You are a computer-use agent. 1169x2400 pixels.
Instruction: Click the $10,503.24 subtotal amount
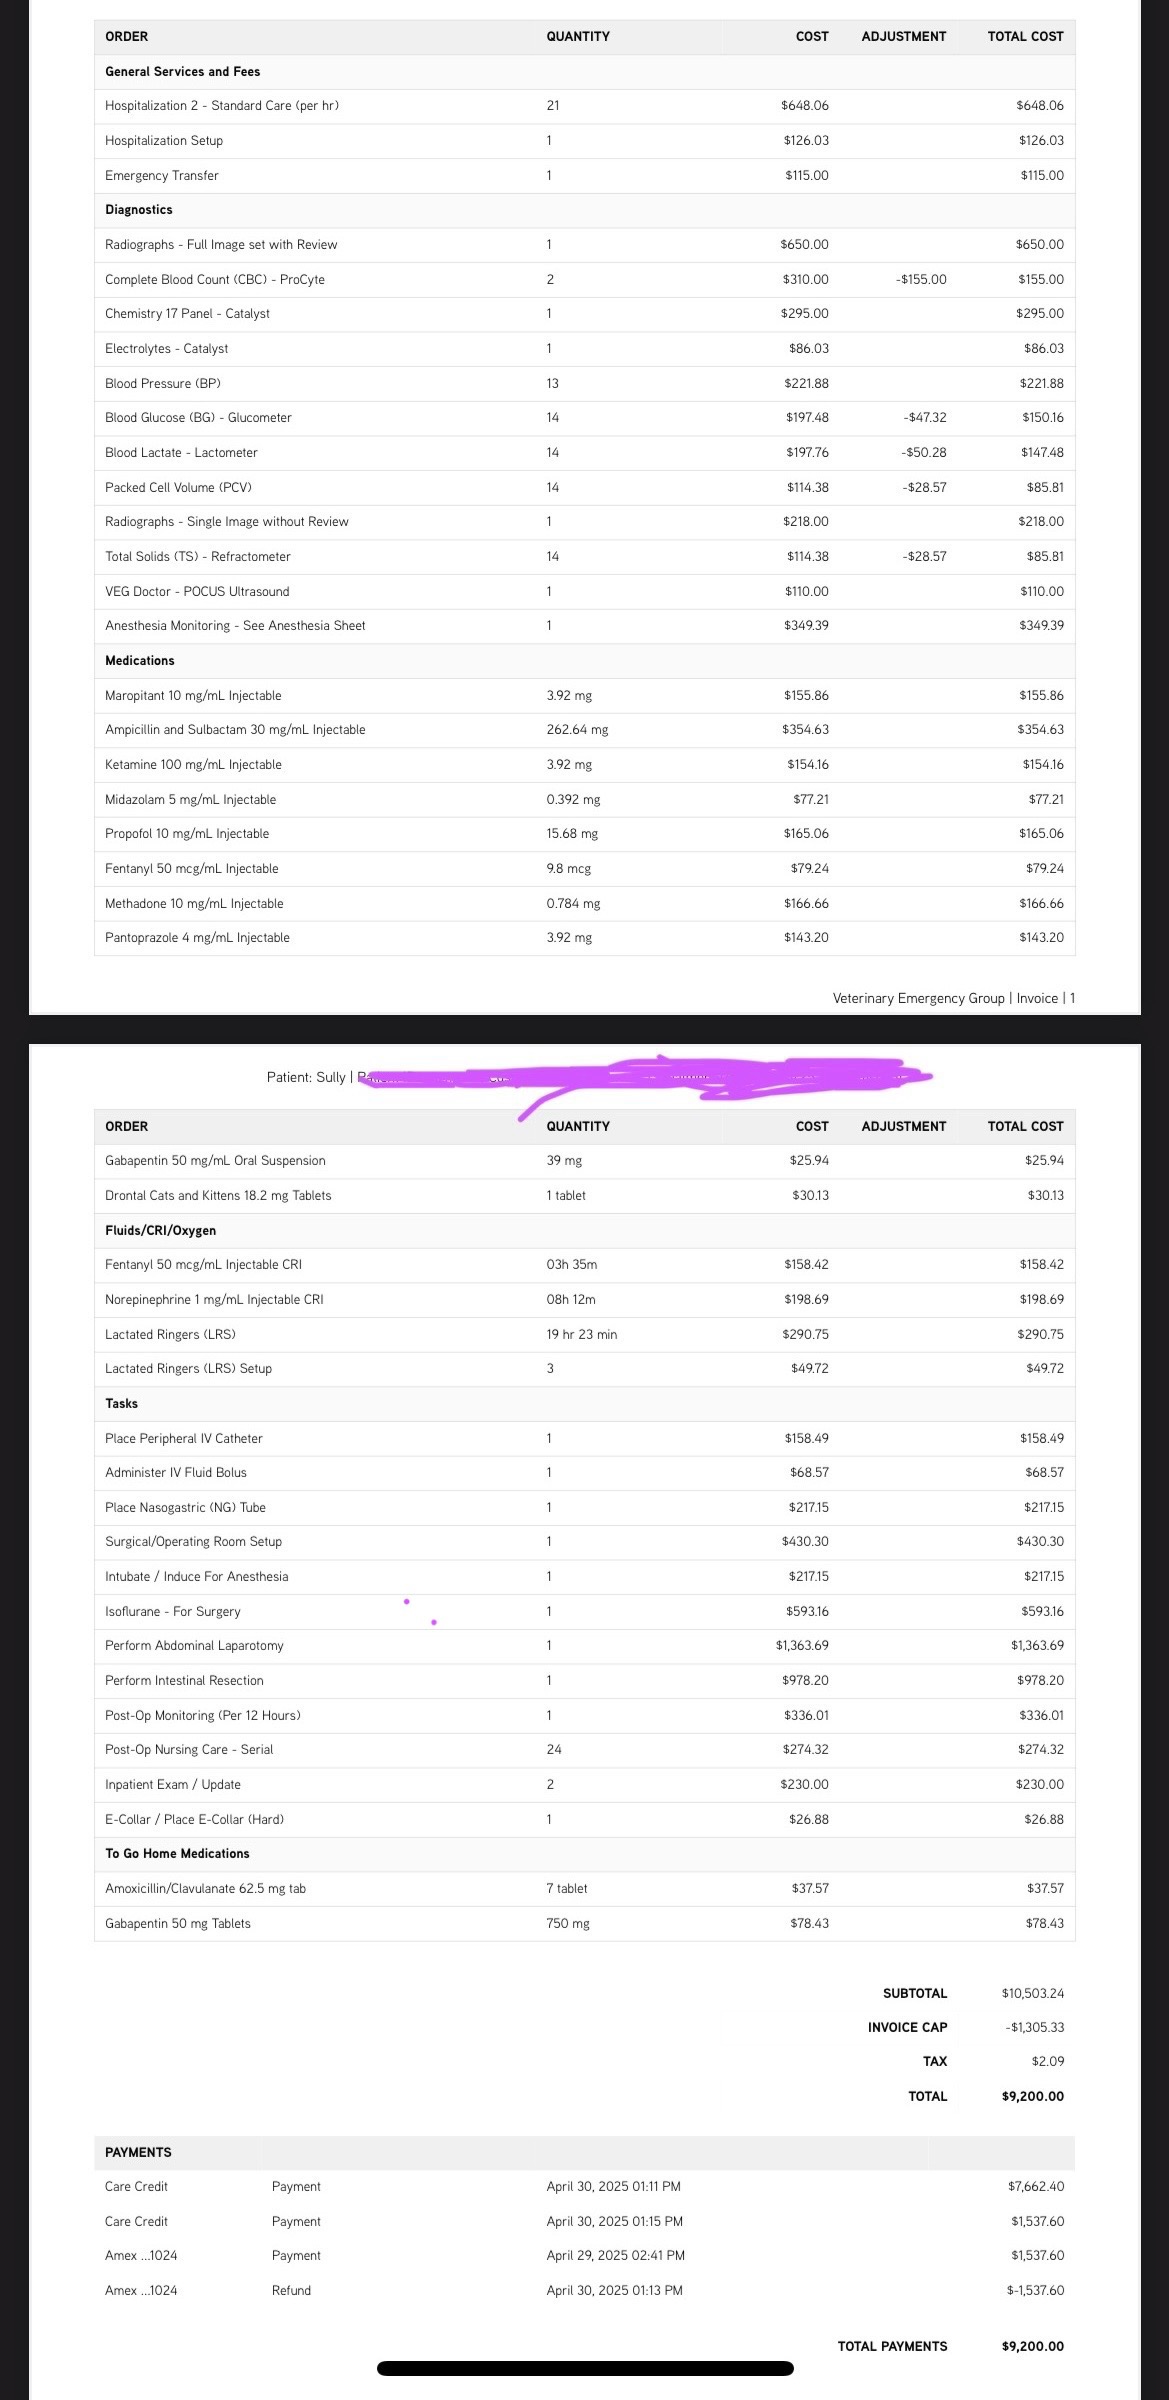[x=1032, y=1993]
